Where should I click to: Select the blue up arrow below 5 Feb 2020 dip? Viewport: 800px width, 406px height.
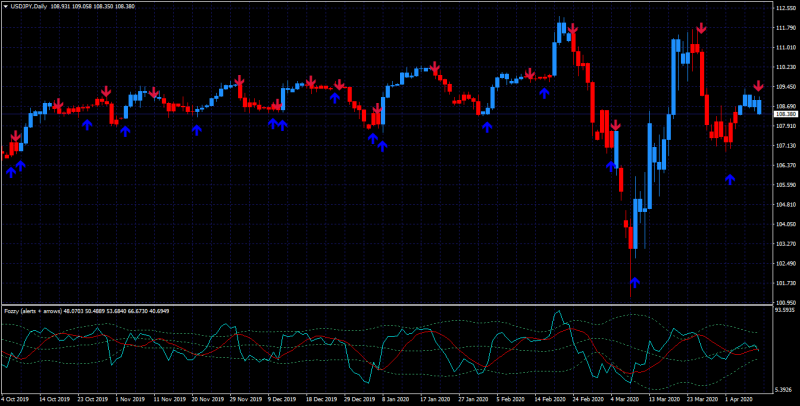pyautogui.click(x=487, y=127)
